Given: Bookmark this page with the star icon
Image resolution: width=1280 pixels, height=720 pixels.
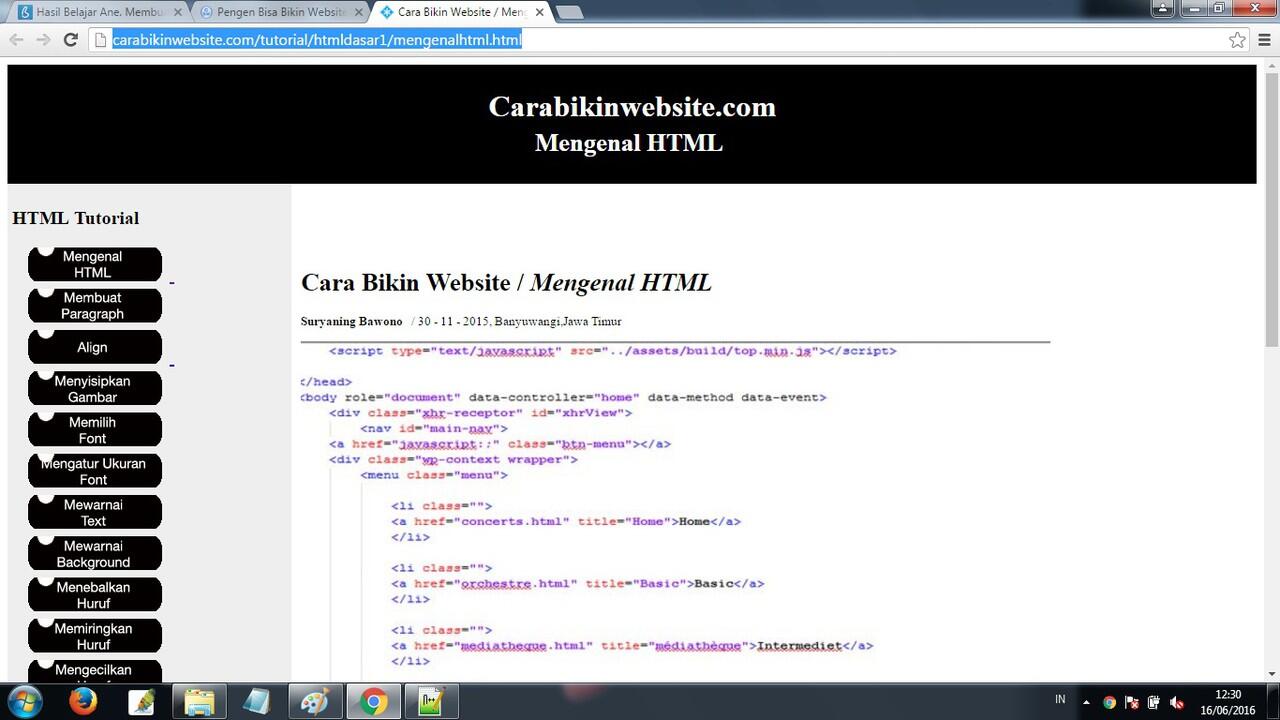Looking at the screenshot, I should point(1237,40).
